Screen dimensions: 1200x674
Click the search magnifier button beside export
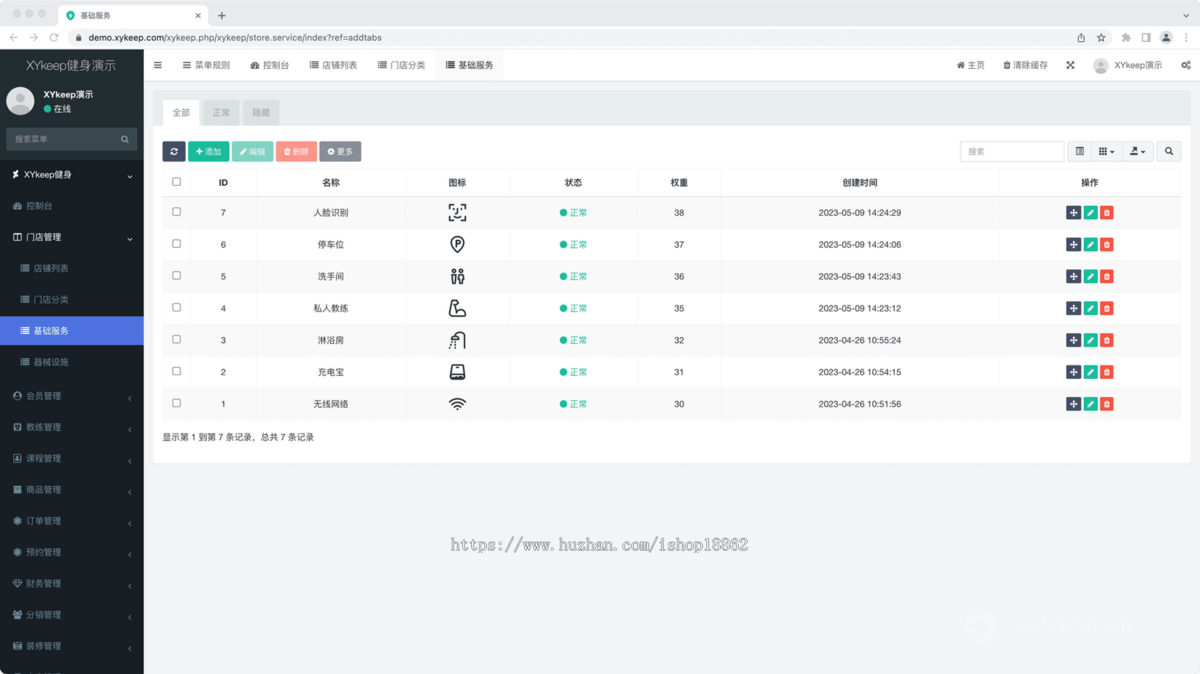1168,152
